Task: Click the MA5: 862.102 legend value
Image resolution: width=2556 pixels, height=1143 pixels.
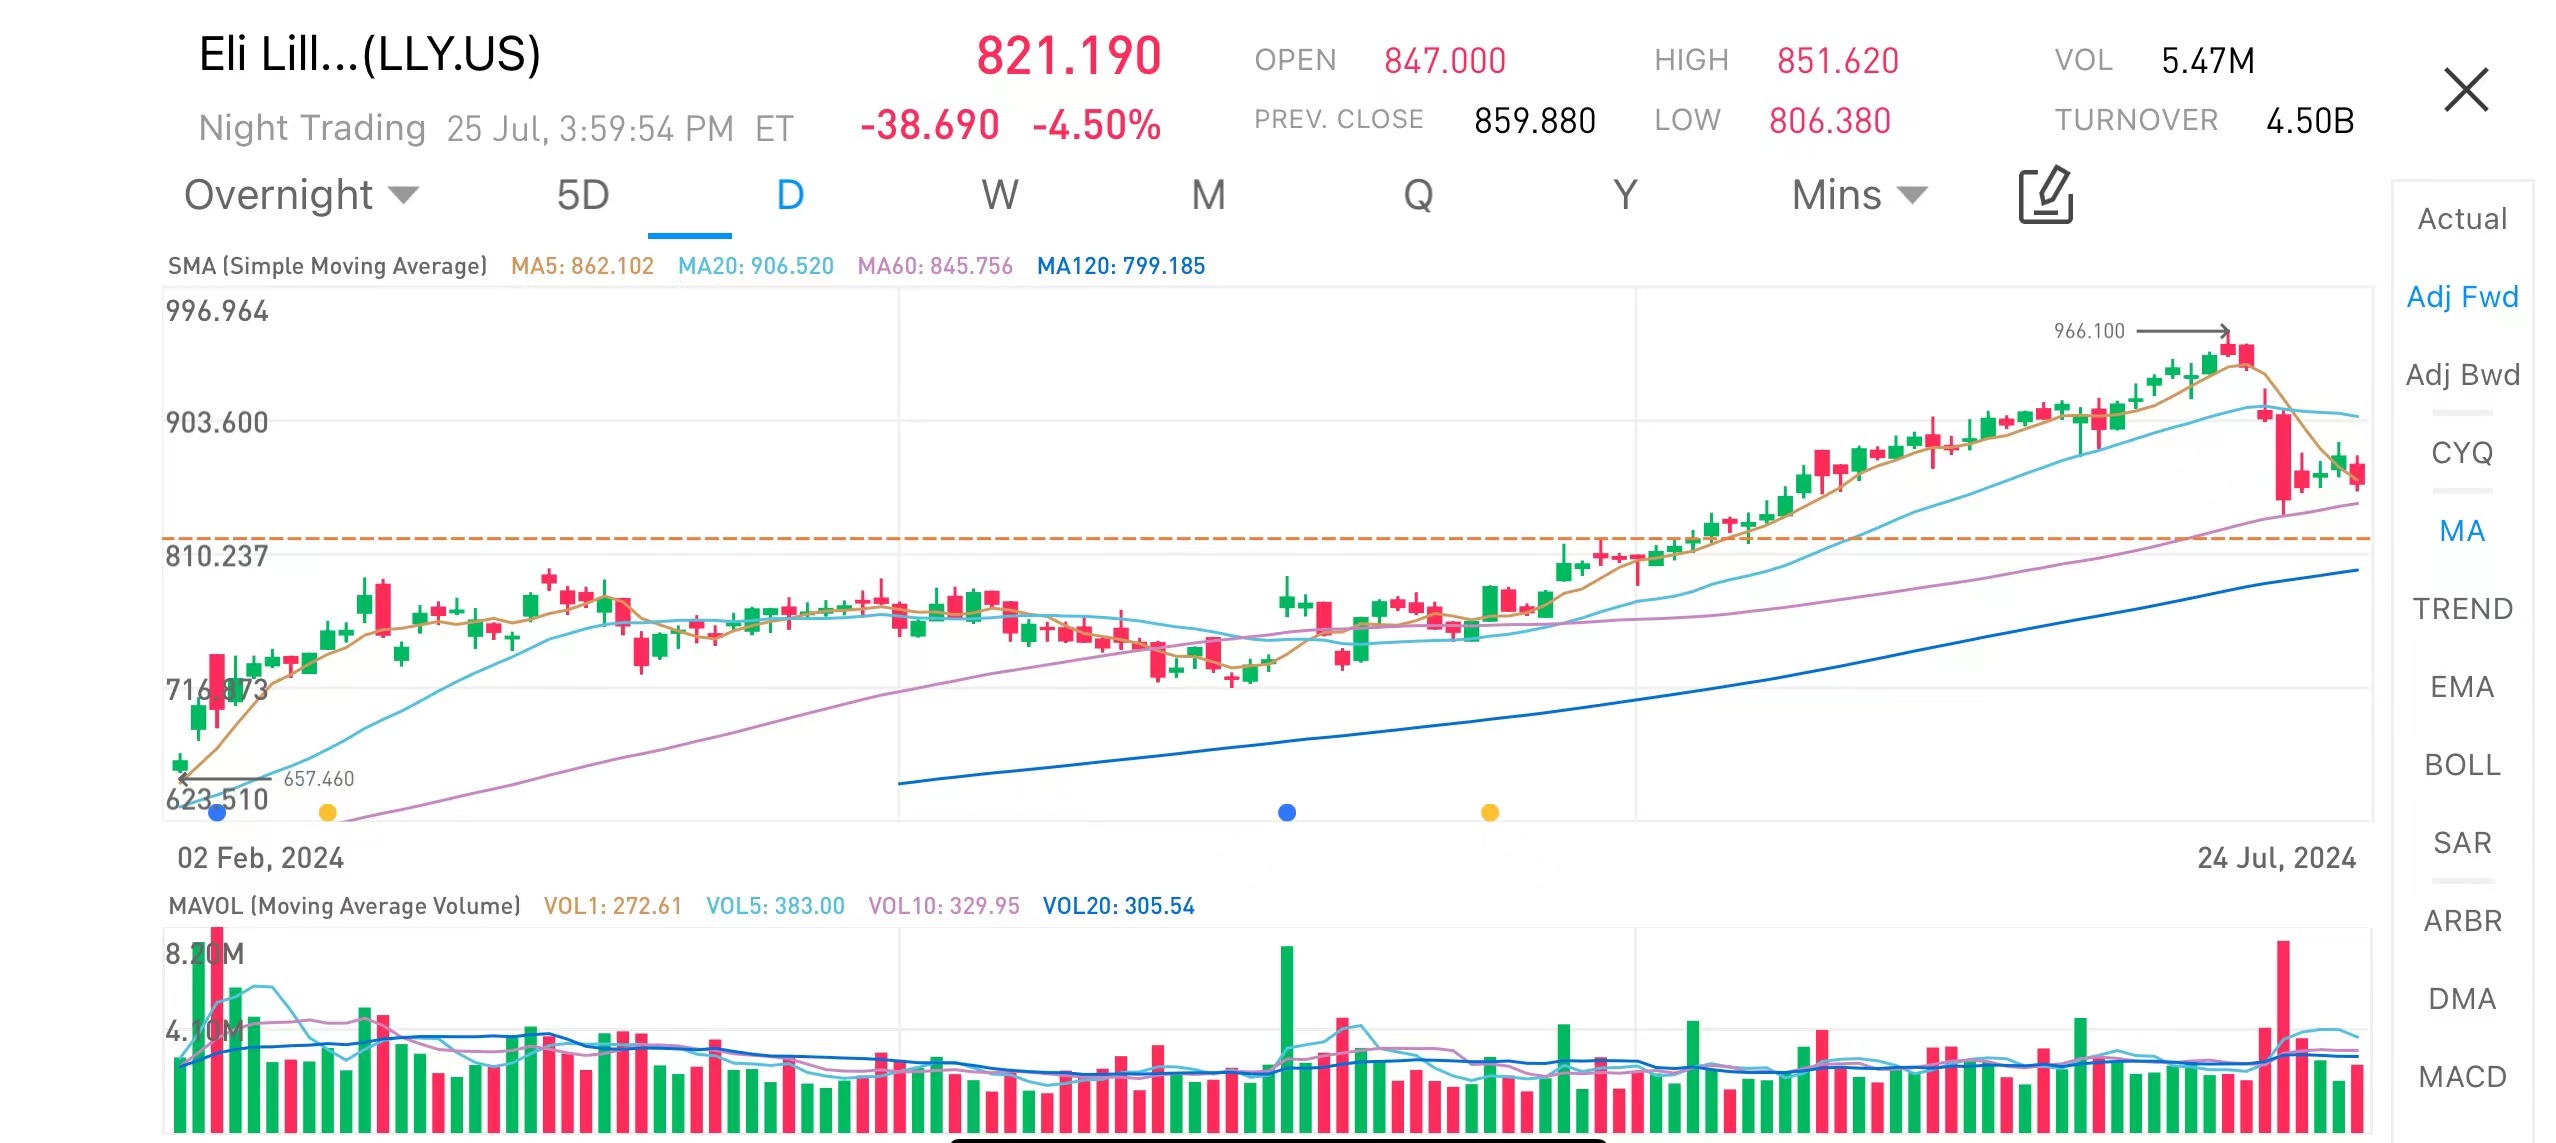Action: click(x=582, y=266)
